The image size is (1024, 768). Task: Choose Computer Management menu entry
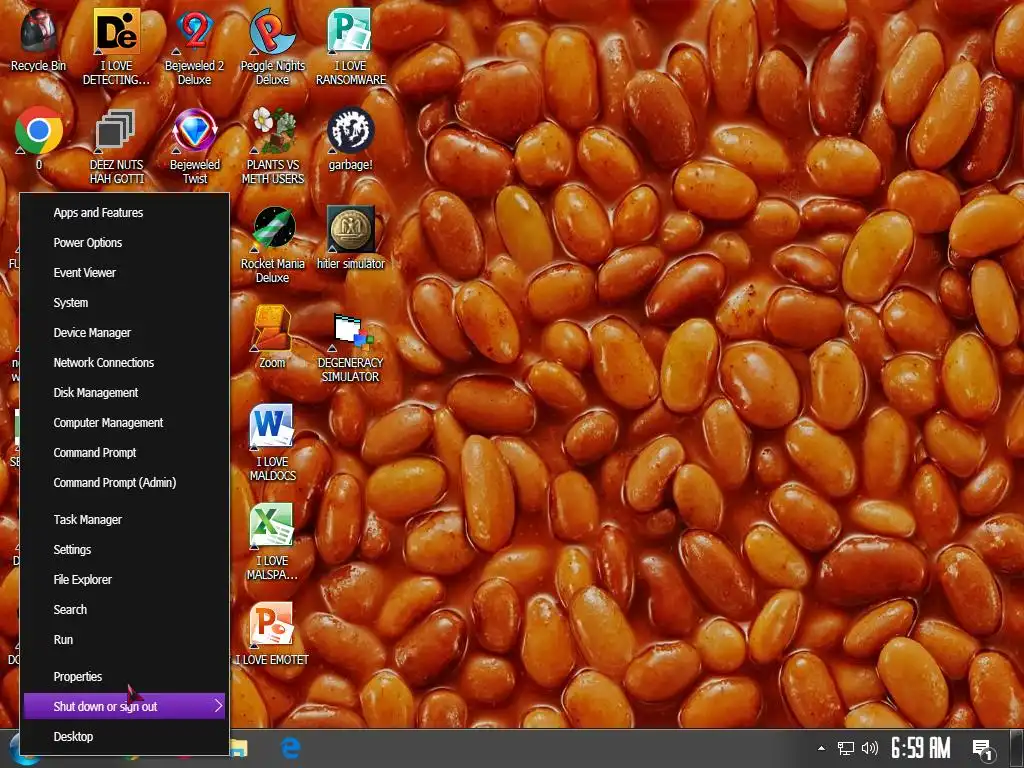coord(125,423)
